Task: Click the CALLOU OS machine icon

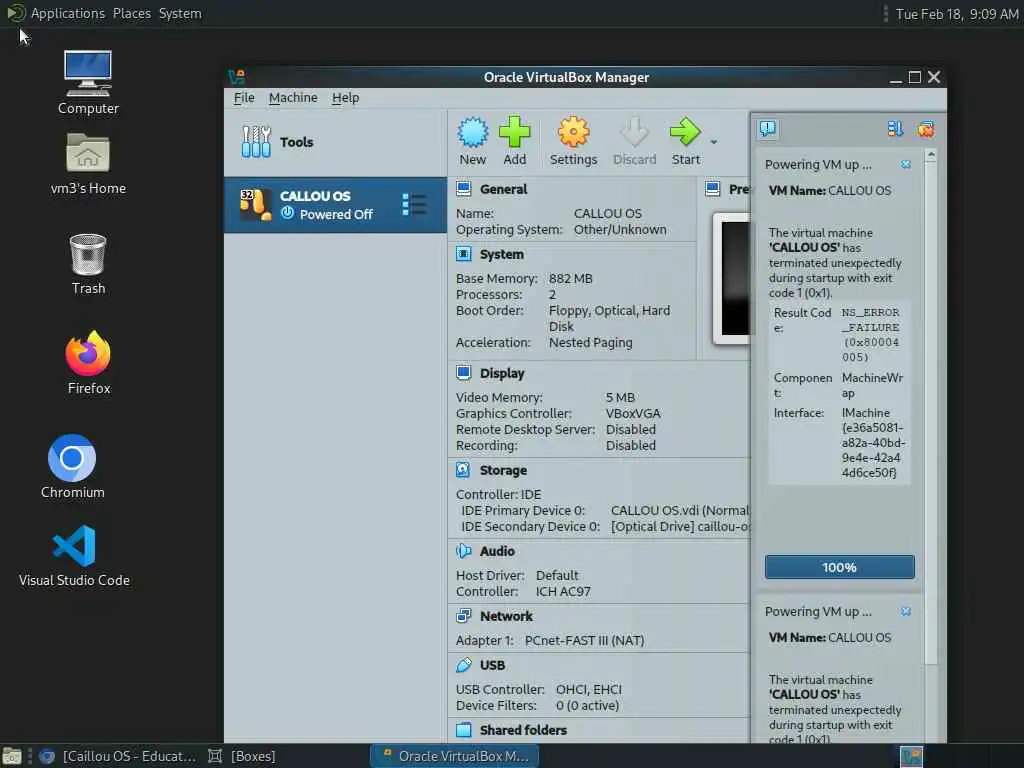Action: point(255,205)
